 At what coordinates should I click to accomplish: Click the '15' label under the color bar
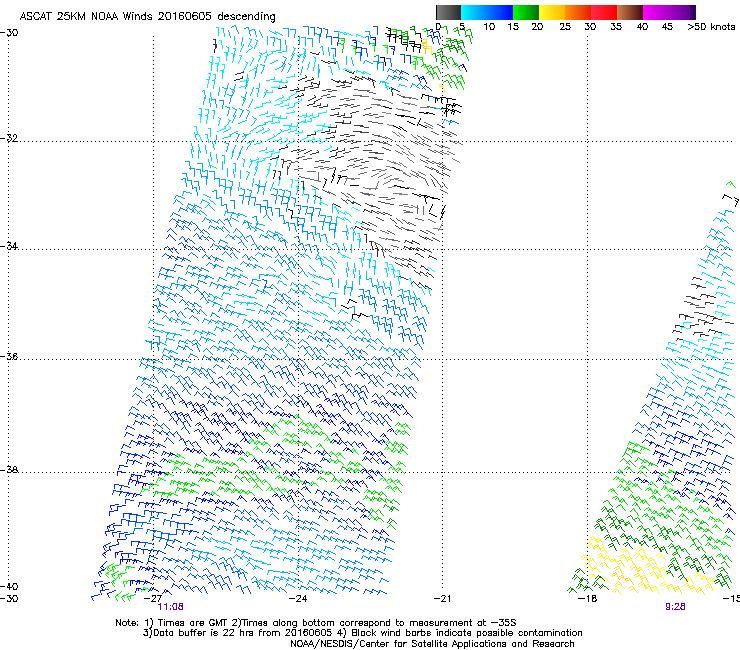[513, 27]
